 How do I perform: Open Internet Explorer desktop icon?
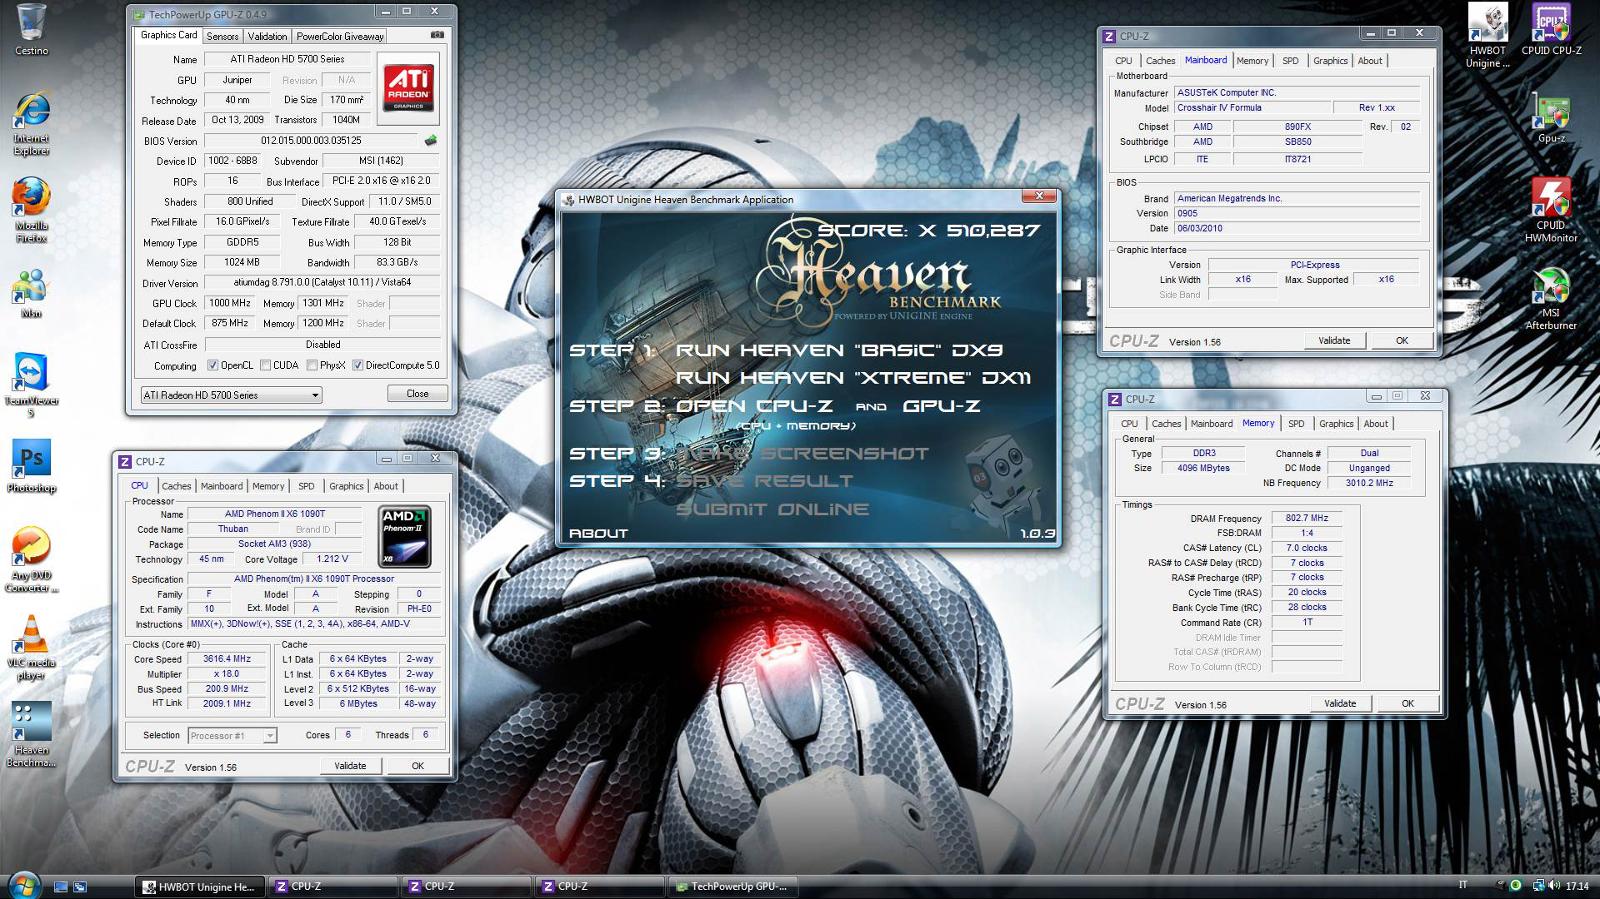[31, 124]
